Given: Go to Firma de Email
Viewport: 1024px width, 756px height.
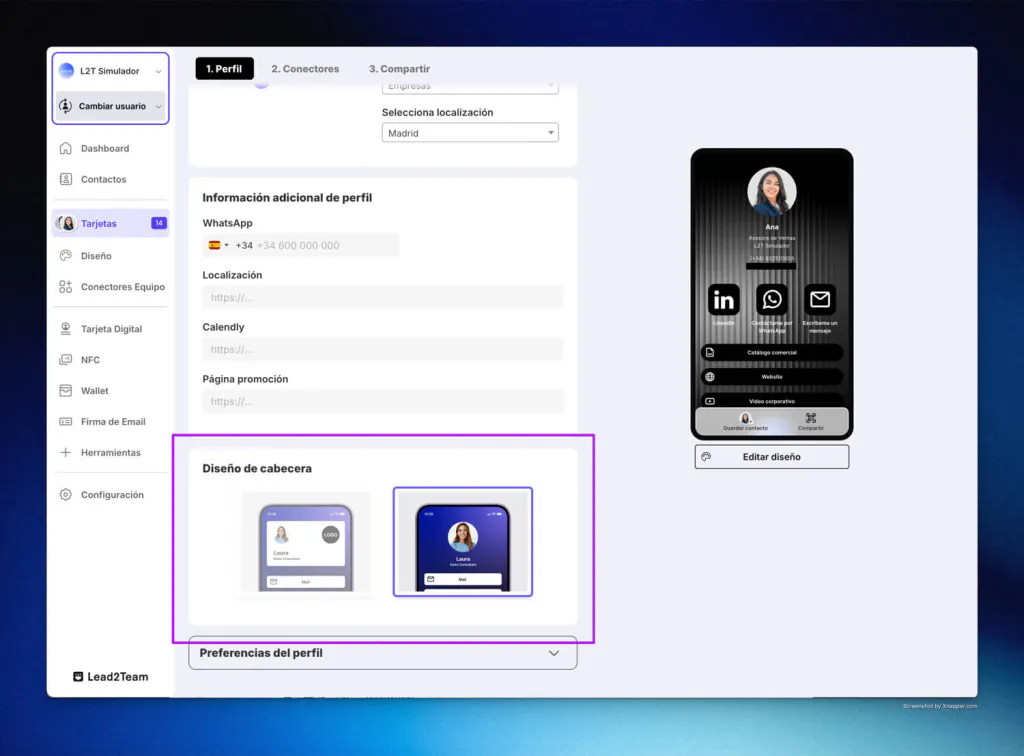Looking at the screenshot, I should [112, 422].
